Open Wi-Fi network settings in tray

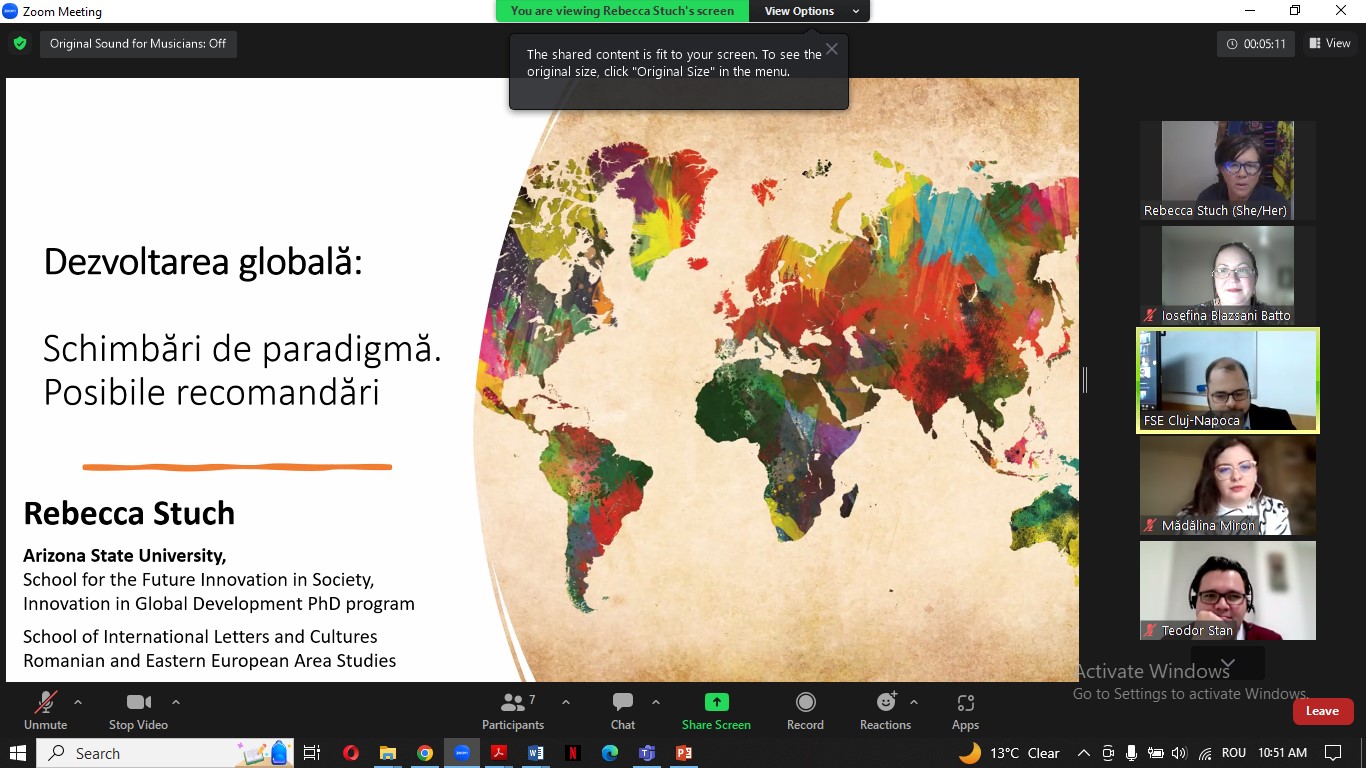(x=1204, y=753)
